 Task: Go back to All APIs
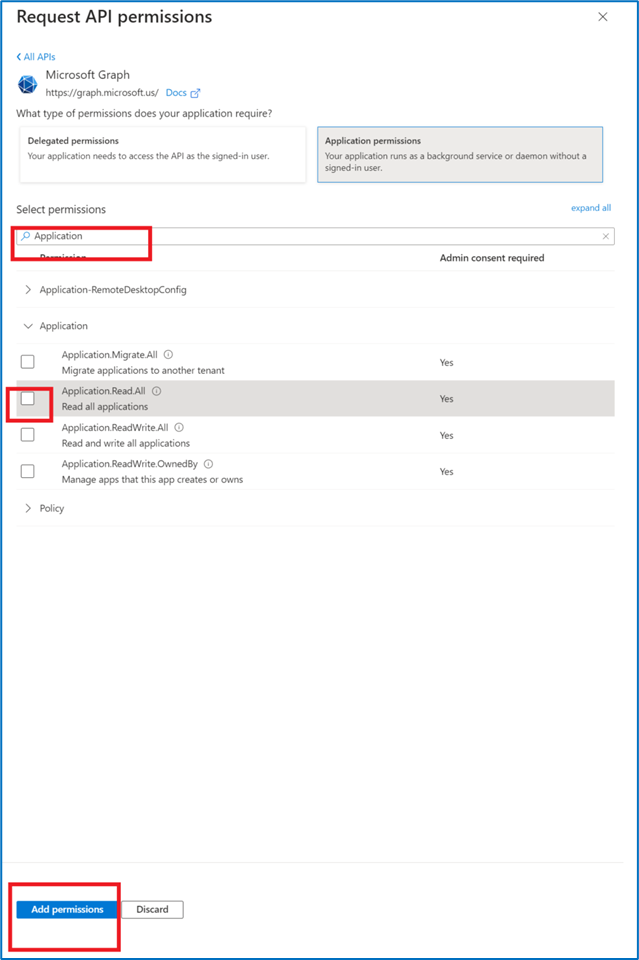click(36, 57)
